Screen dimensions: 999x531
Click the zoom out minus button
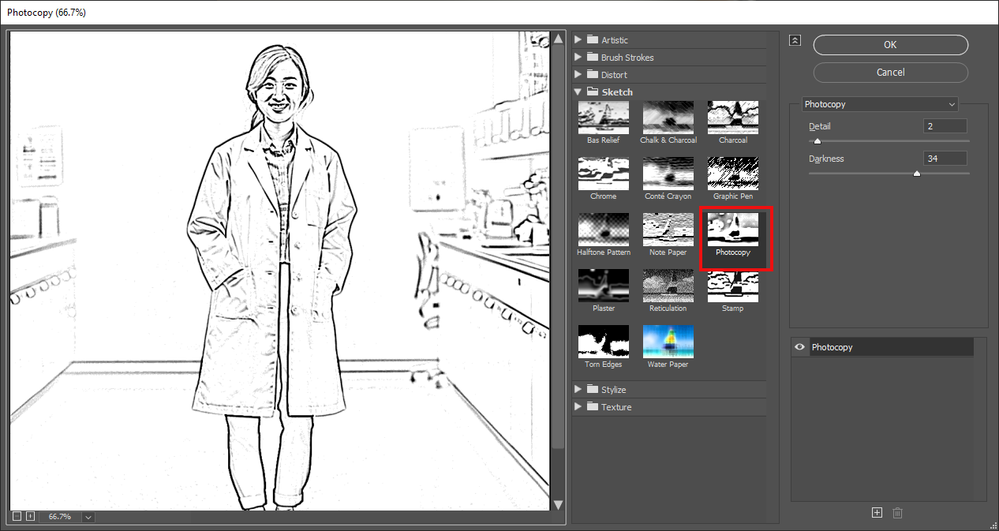(15, 516)
